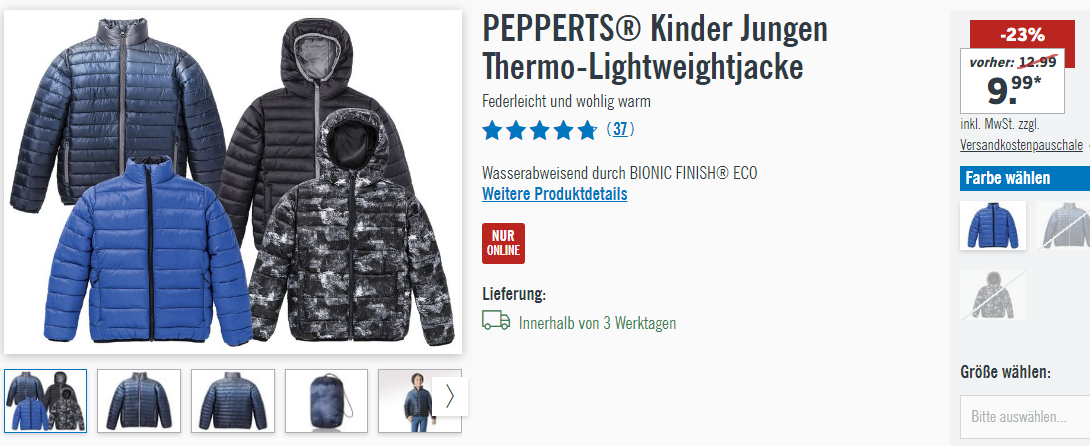1090x446 pixels.
Task: Click the five-star rating icons
Action: pyautogui.click(x=539, y=130)
